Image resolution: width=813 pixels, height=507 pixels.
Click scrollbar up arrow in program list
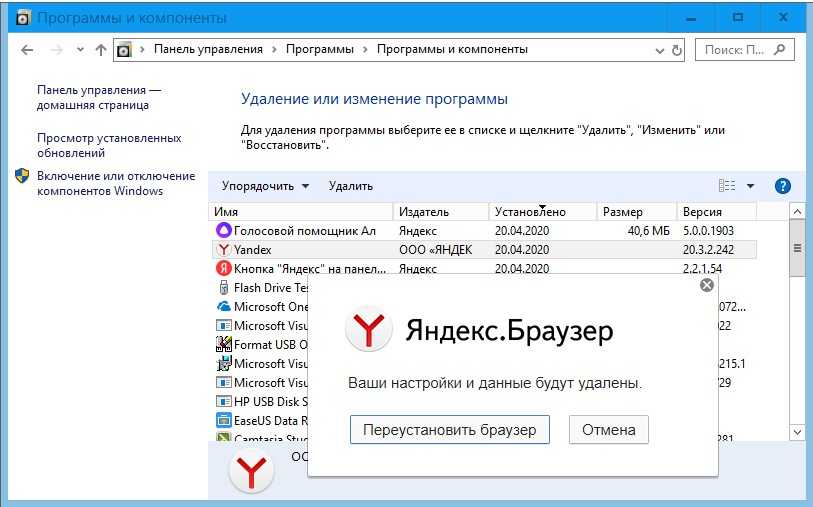click(797, 212)
